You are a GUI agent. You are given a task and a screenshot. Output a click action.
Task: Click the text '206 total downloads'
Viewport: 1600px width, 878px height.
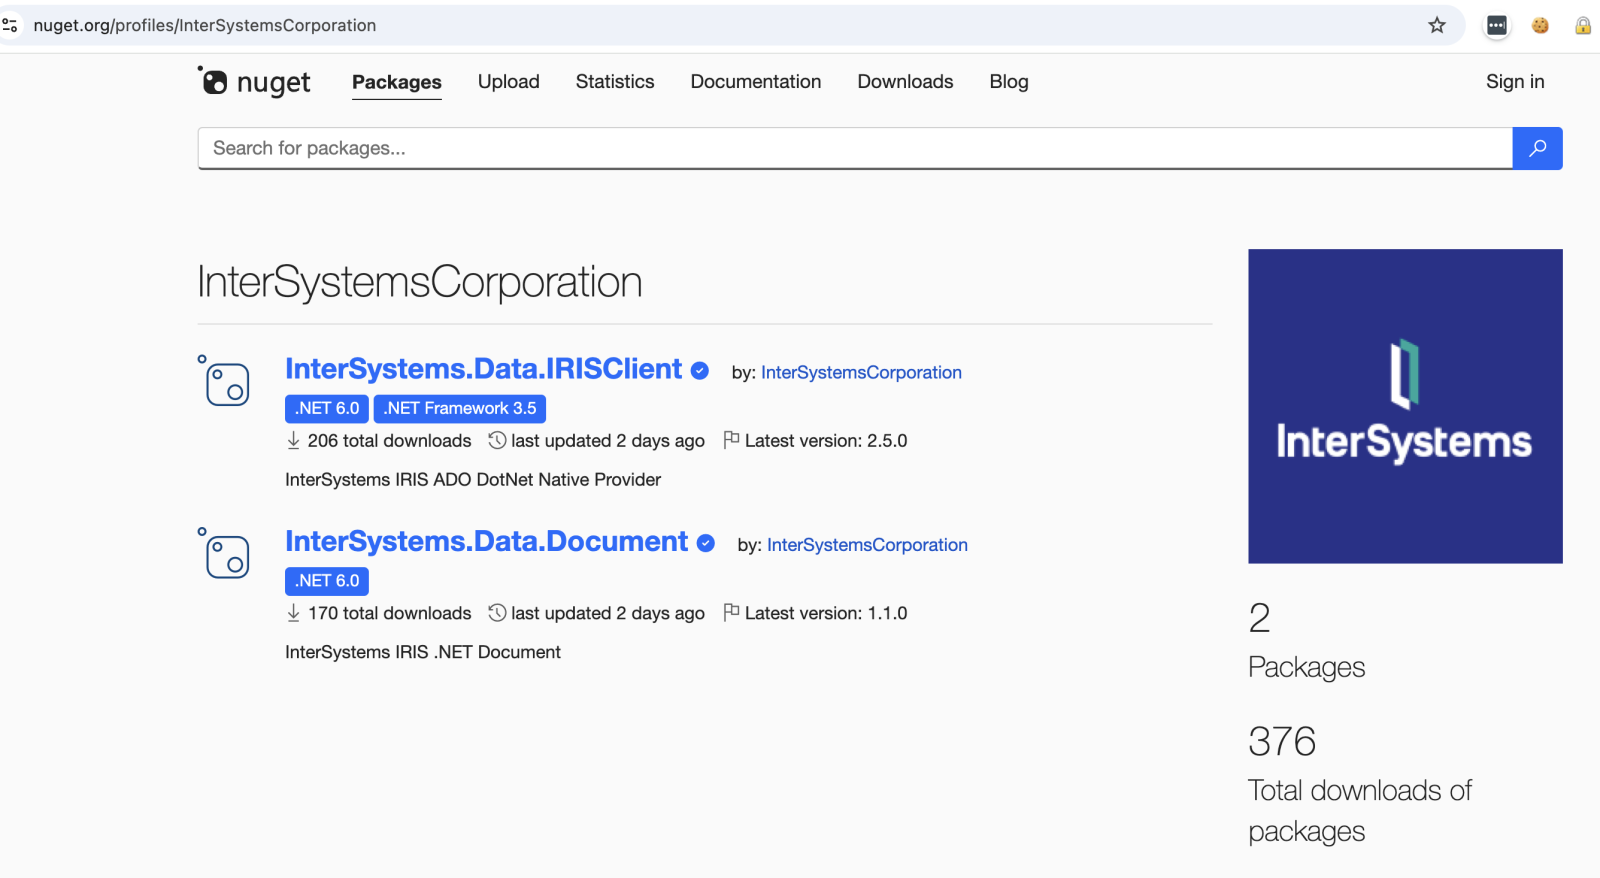coord(389,441)
